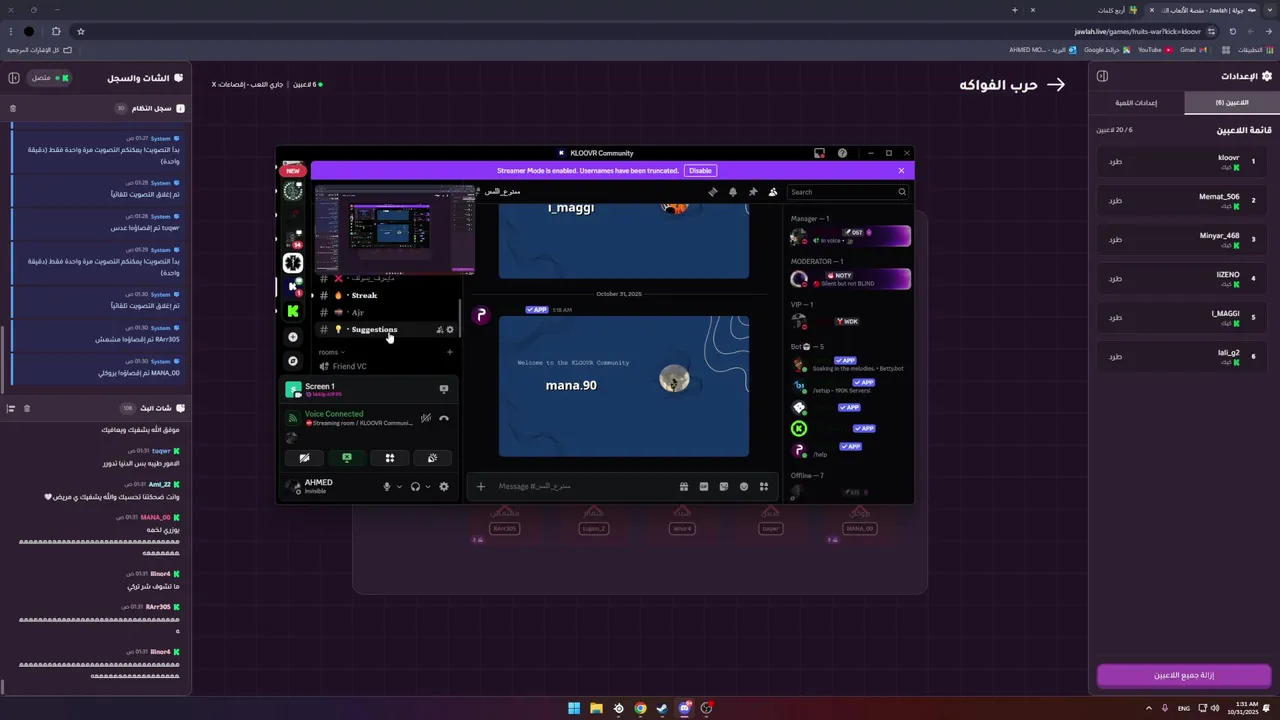This screenshot has height=720, width=1280.
Task: Toggle noise suppression in voice panel
Action: (x=426, y=418)
